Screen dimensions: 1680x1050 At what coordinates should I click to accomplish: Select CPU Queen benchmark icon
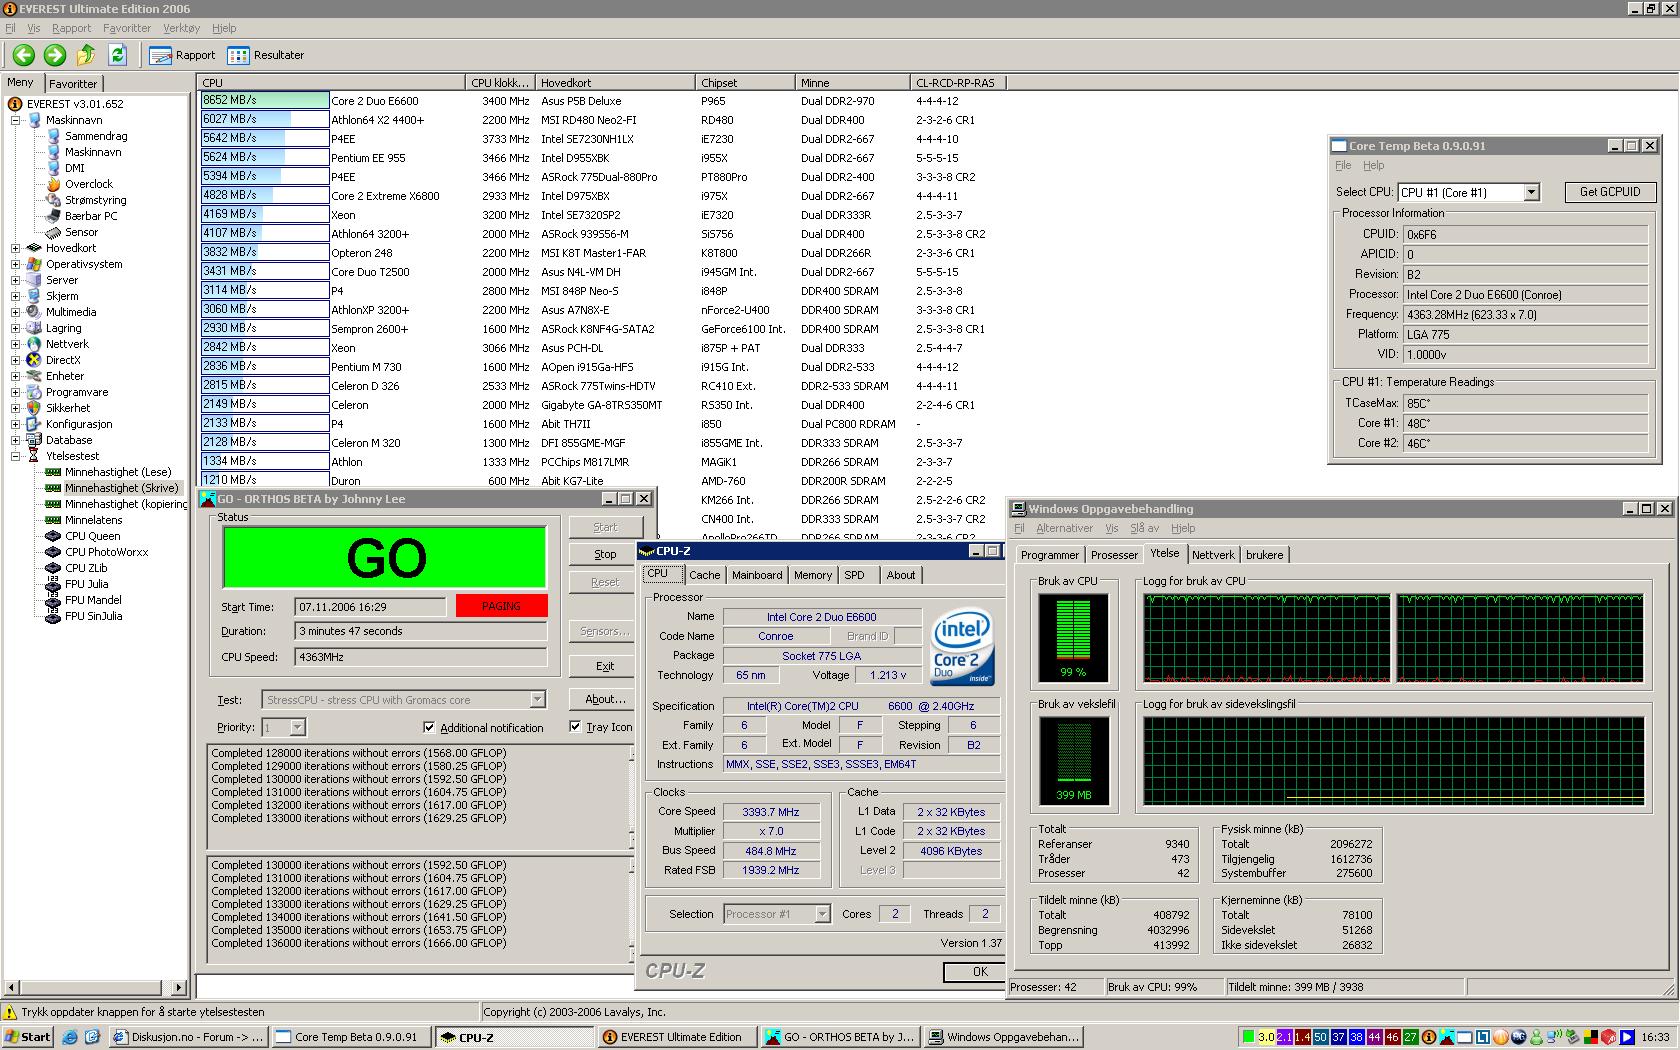click(53, 536)
